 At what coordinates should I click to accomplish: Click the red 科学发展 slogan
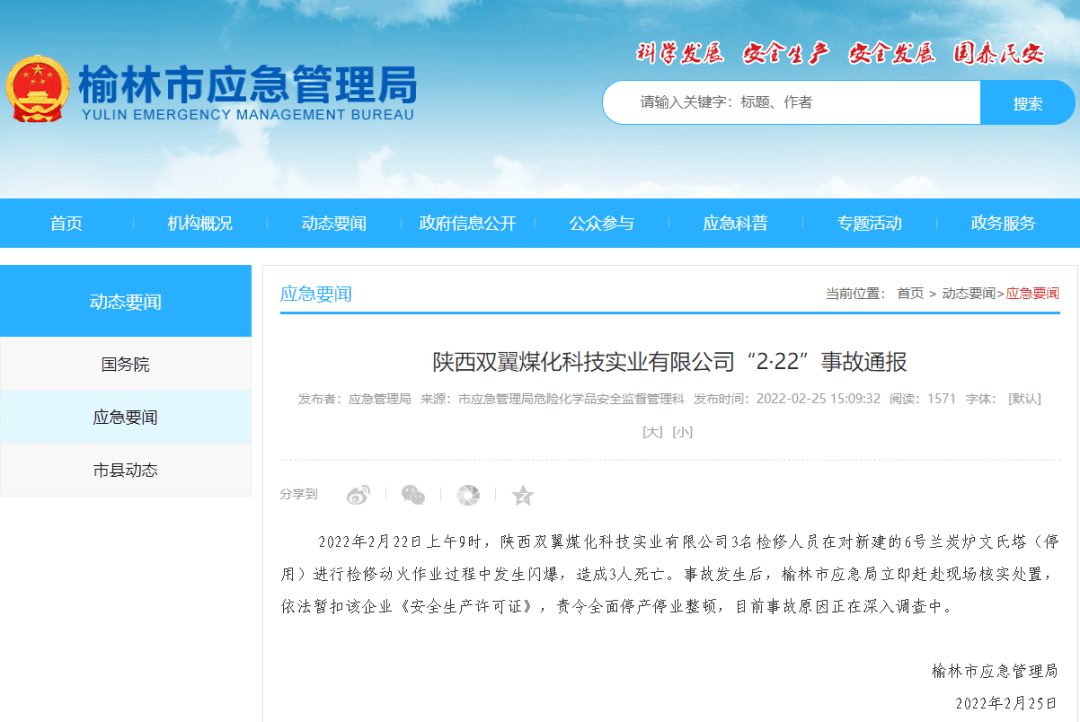point(679,53)
